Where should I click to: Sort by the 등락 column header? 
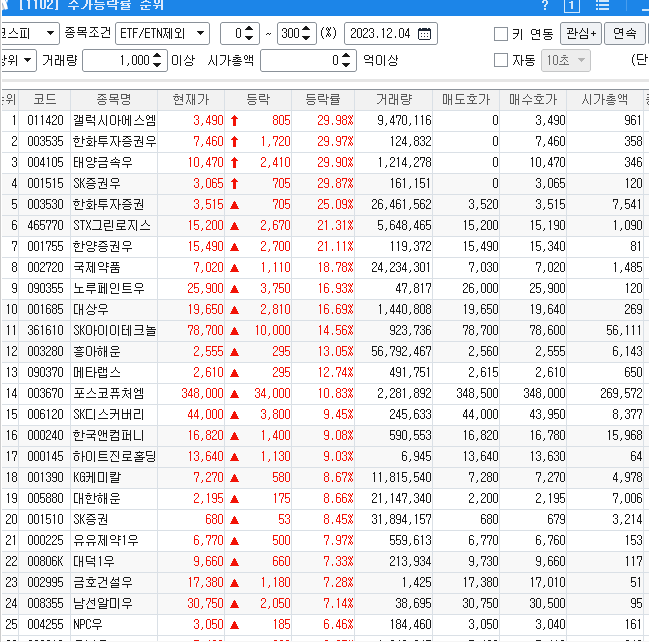click(258, 99)
